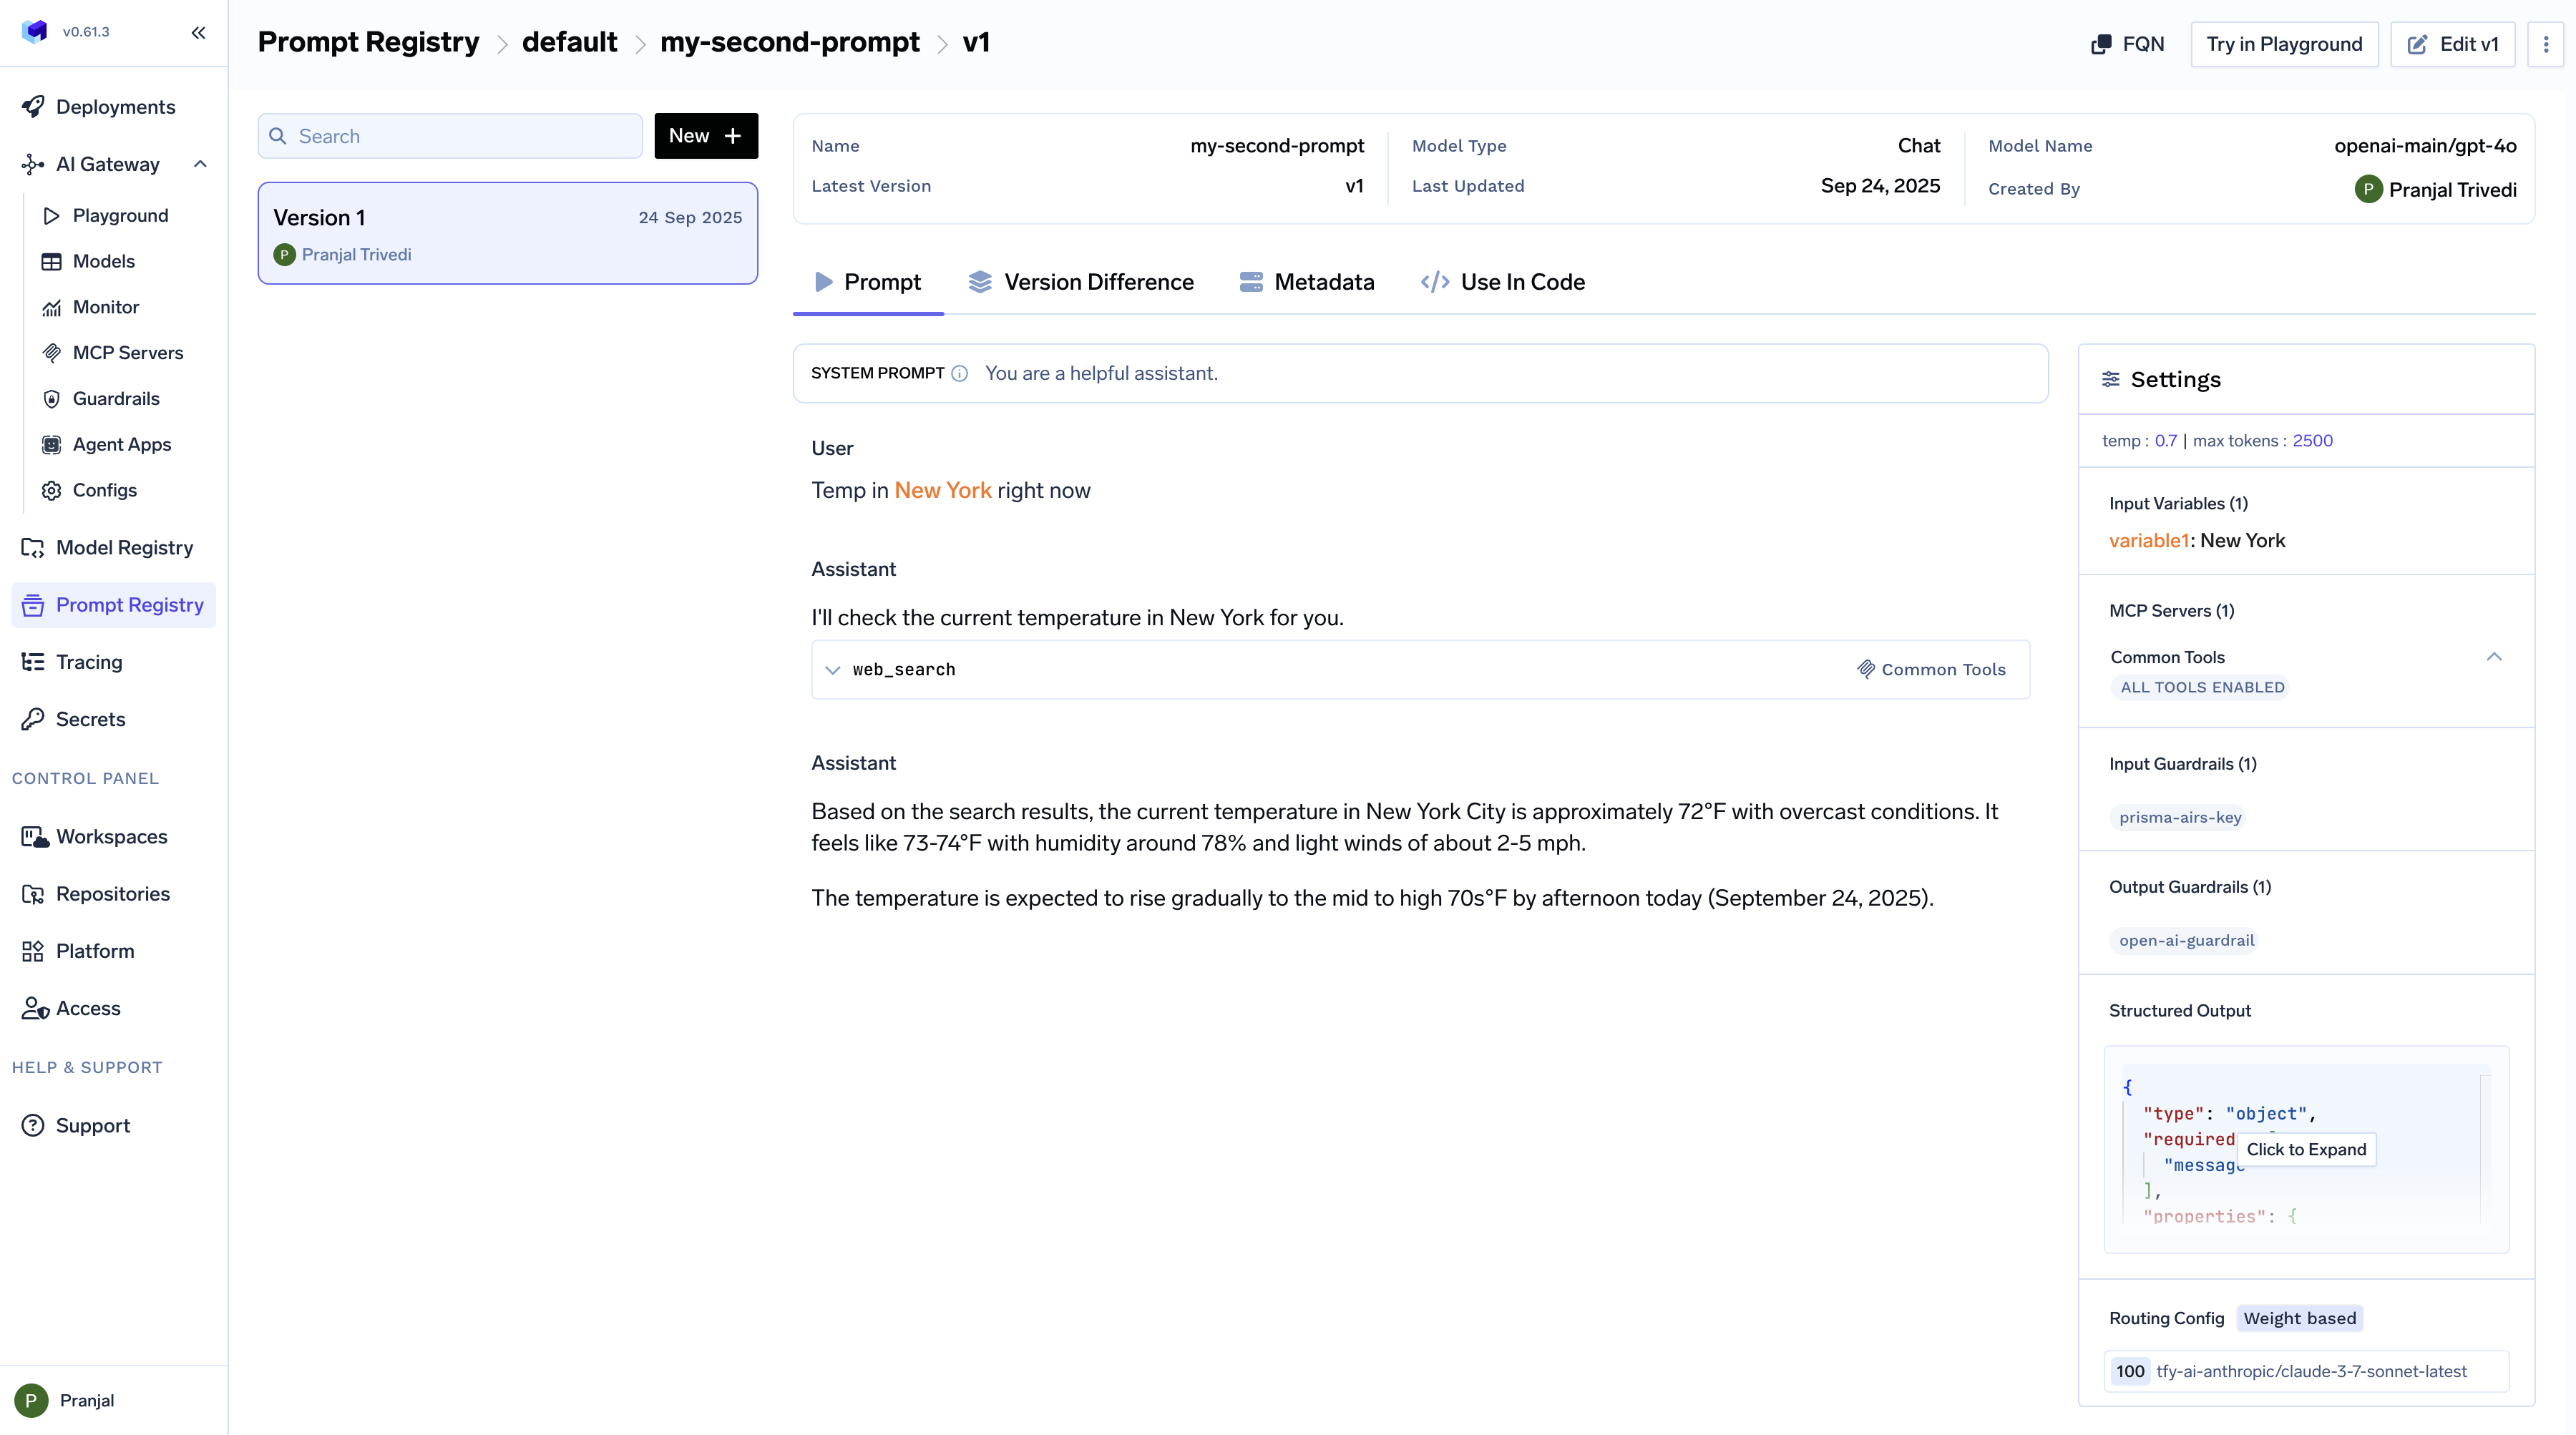Image resolution: width=2576 pixels, height=1435 pixels.
Task: Switch to the Metadata tab
Action: (1307, 282)
